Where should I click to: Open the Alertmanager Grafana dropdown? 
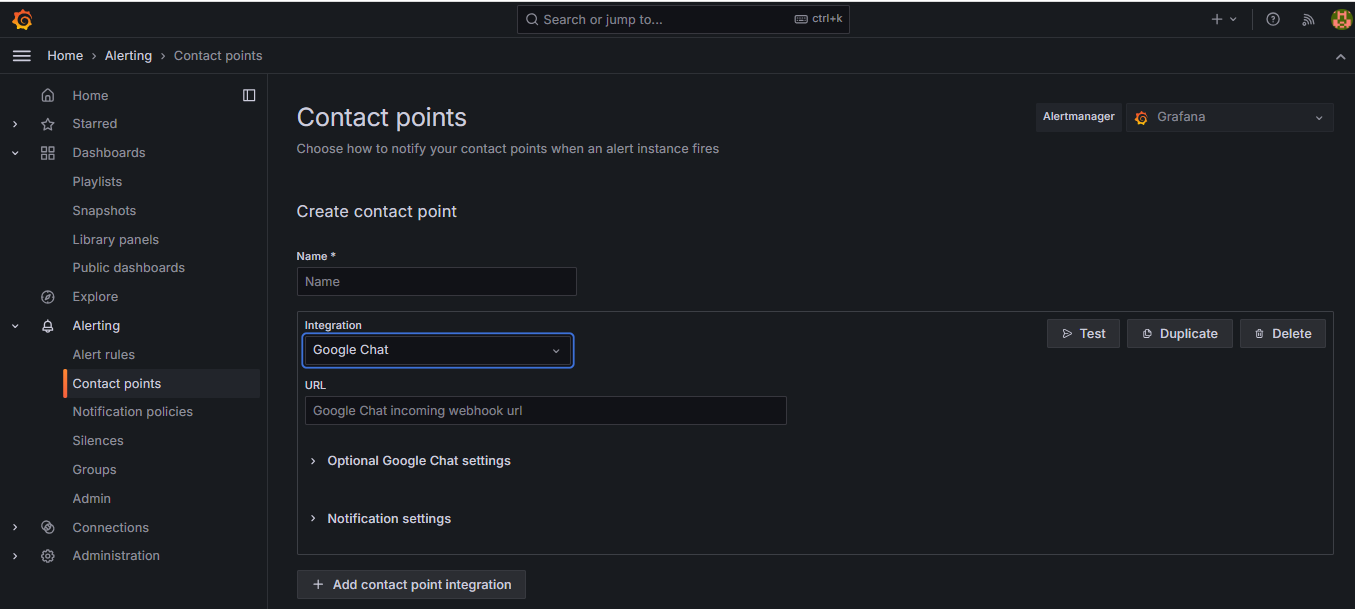coord(1229,117)
